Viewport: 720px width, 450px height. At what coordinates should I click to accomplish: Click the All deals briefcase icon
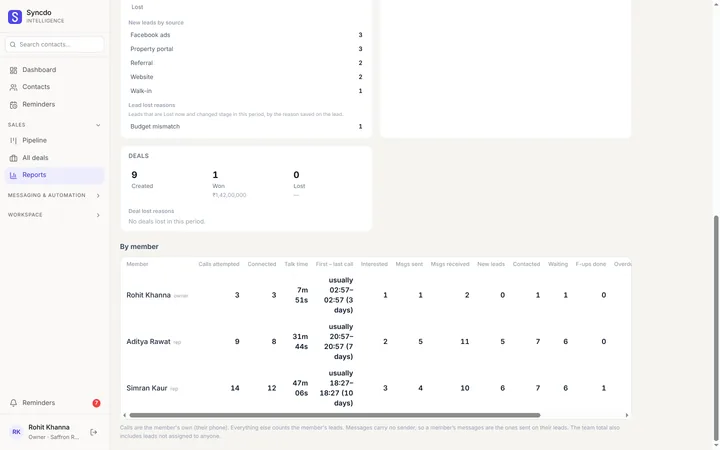pos(13,158)
